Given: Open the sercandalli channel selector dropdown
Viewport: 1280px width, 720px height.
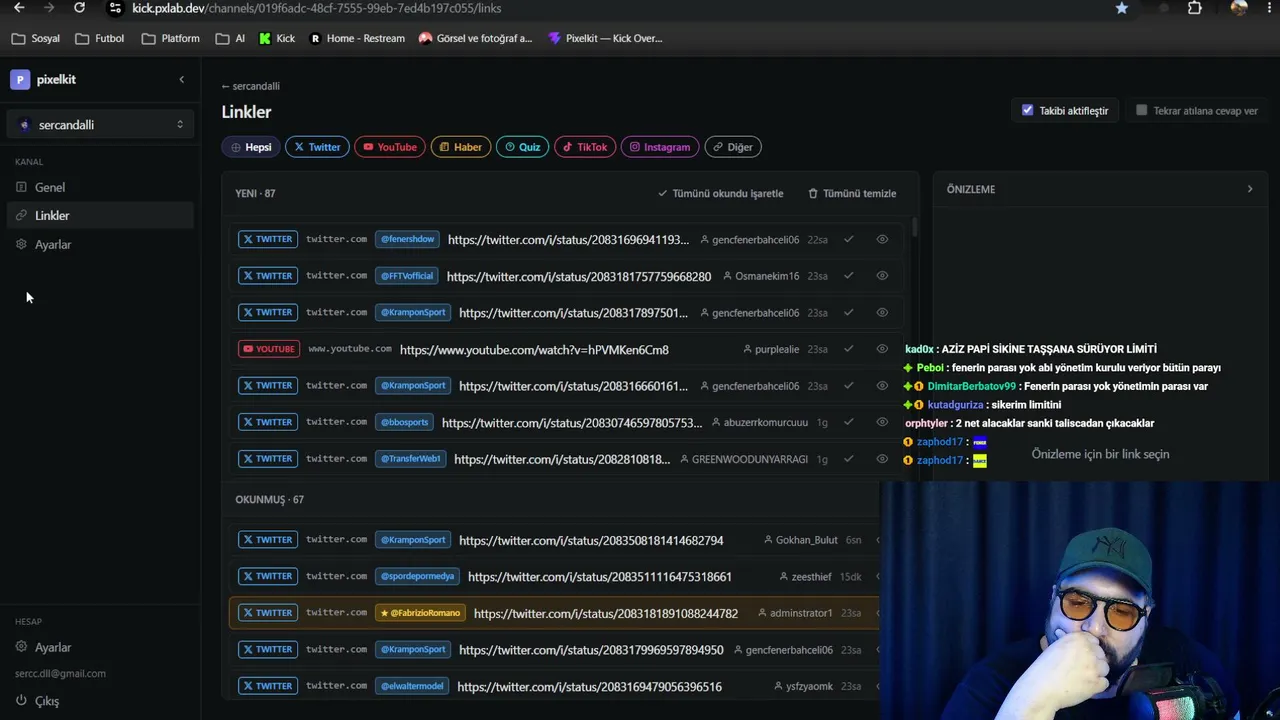Looking at the screenshot, I should pyautogui.click(x=100, y=125).
